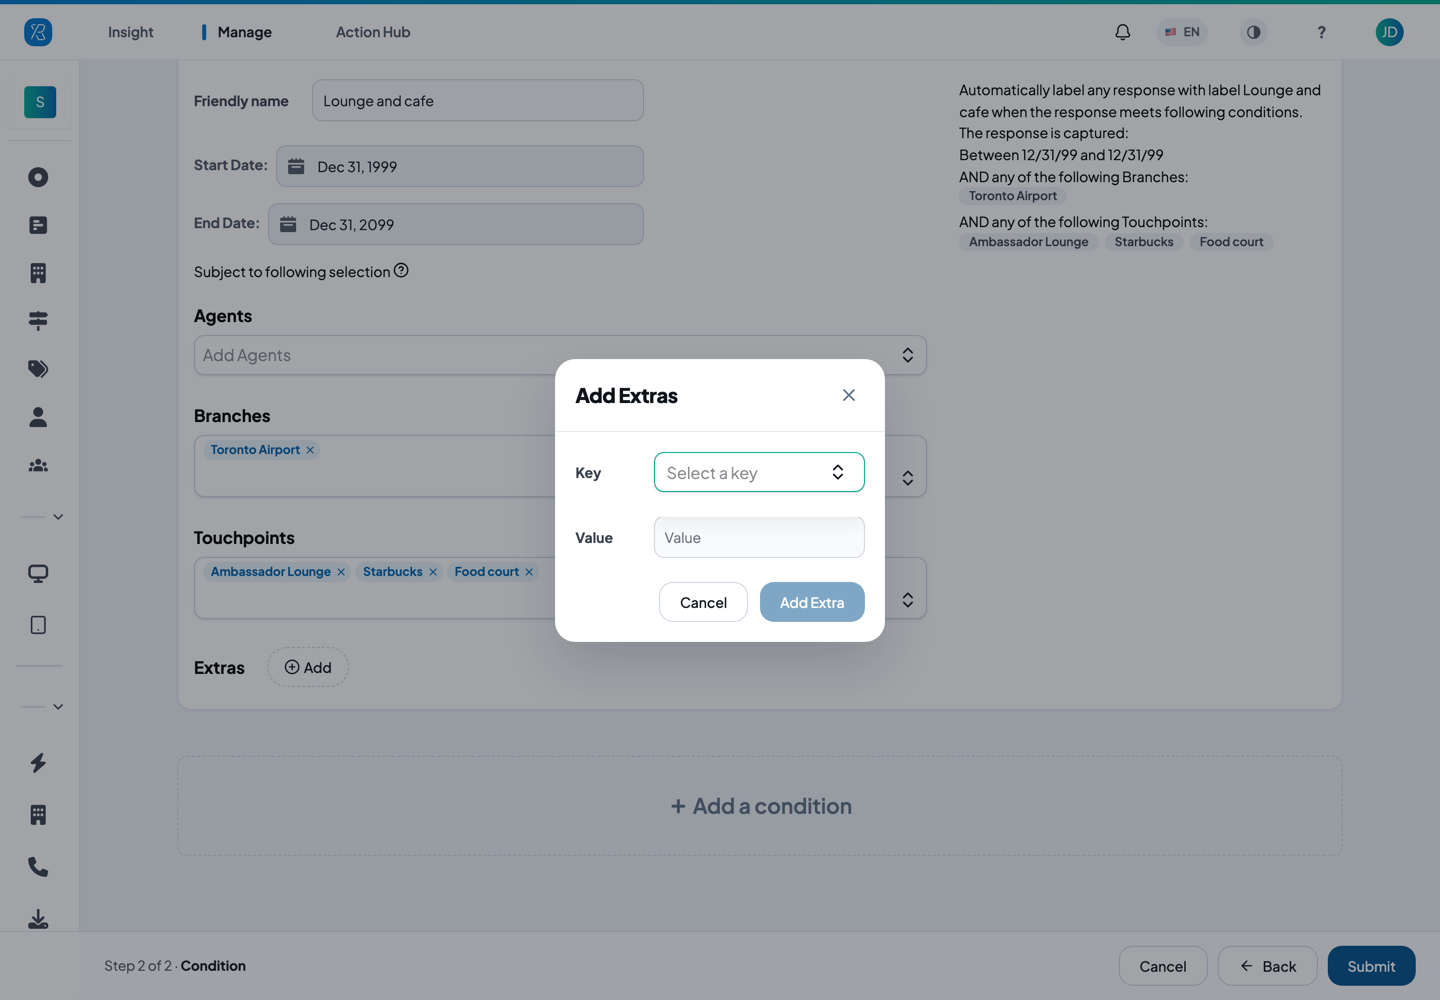This screenshot has height=1000, width=1440.
Task: Open the tags icon in the sidebar
Action: click(x=38, y=369)
